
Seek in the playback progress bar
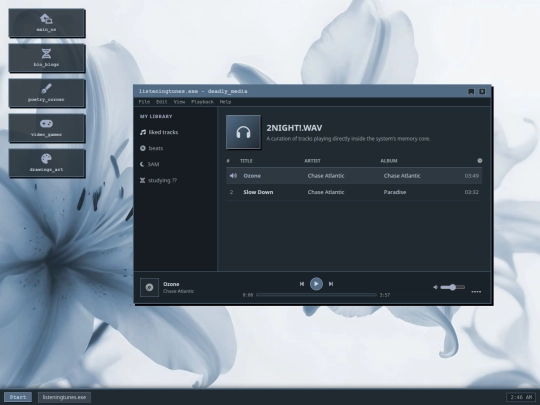point(316,295)
